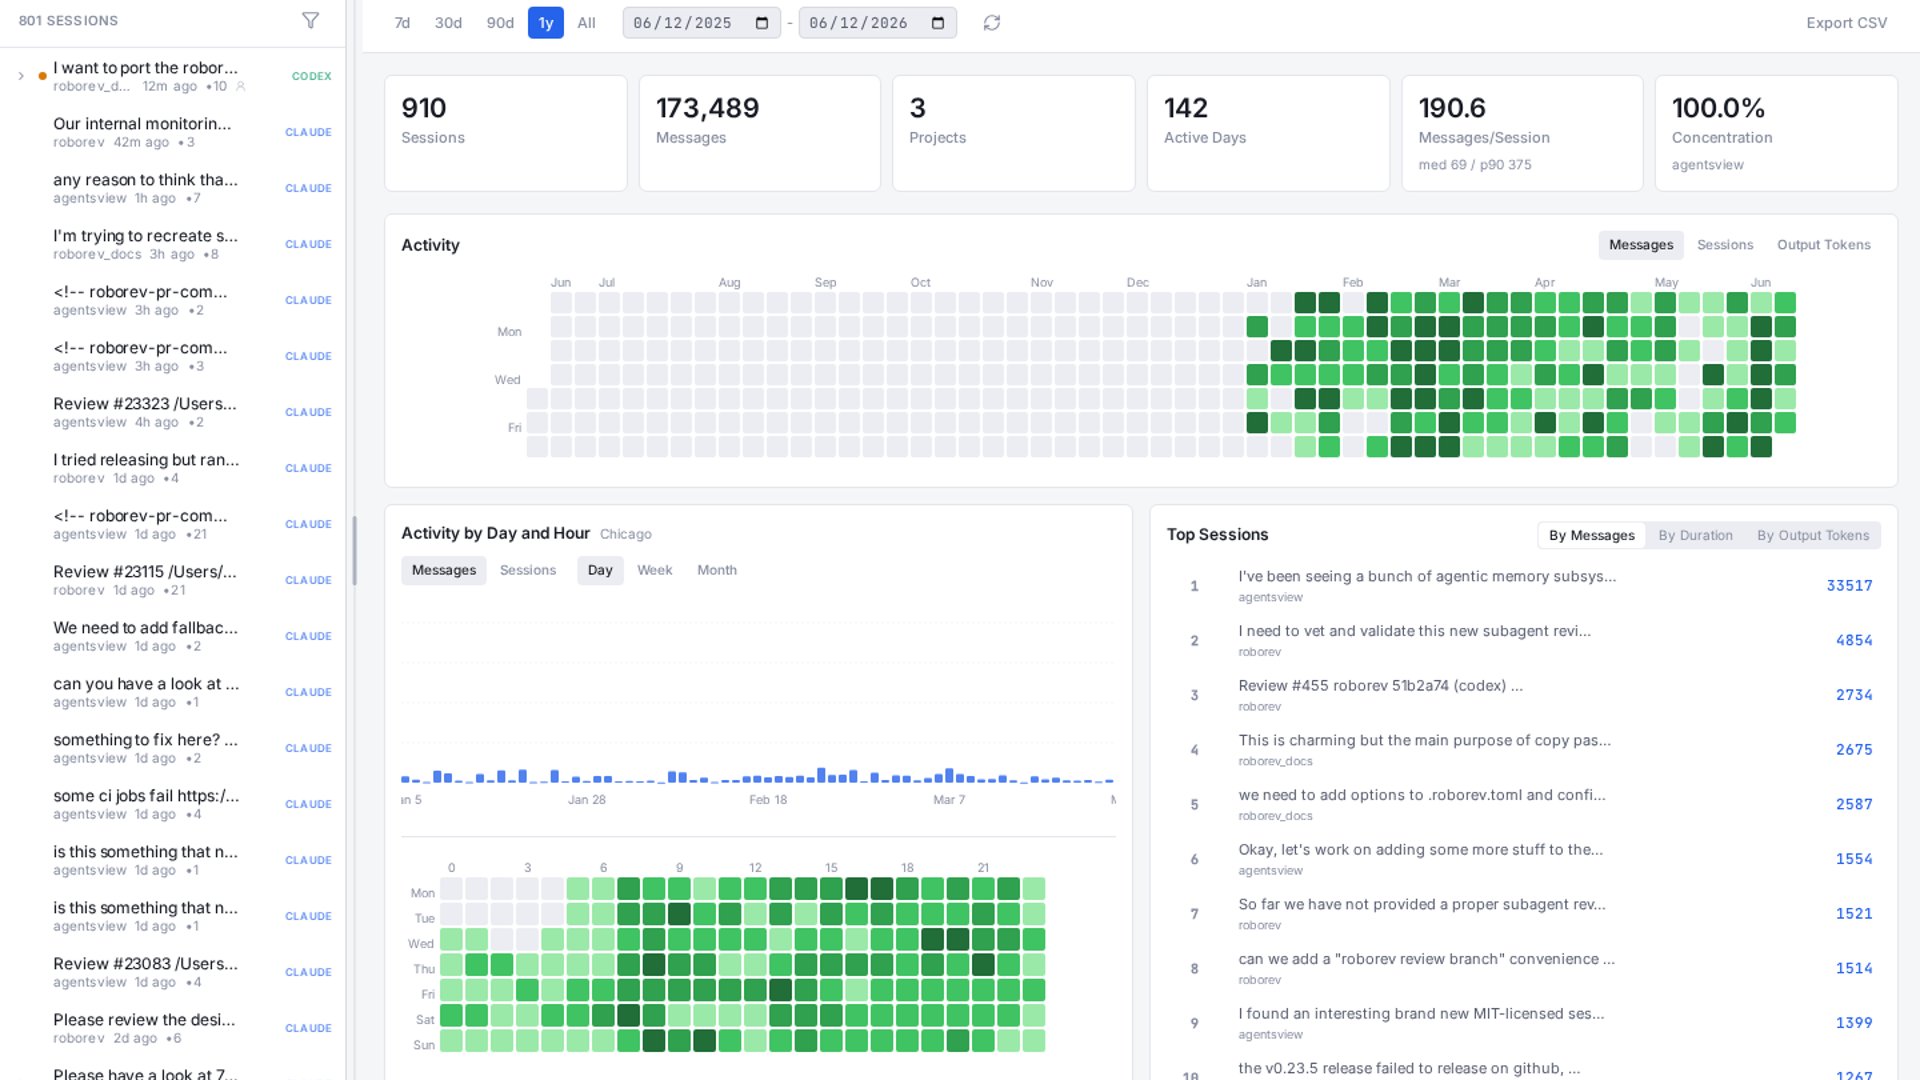1920x1080 pixels.
Task: Click the 4854 message count value
Action: 1853,640
